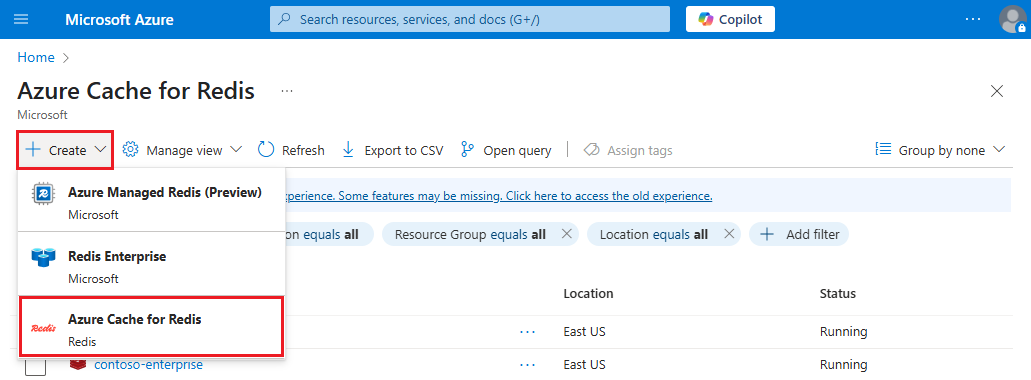The image size is (1031, 380).
Task: Edit Resource Group equals all filter
Action: 470,234
